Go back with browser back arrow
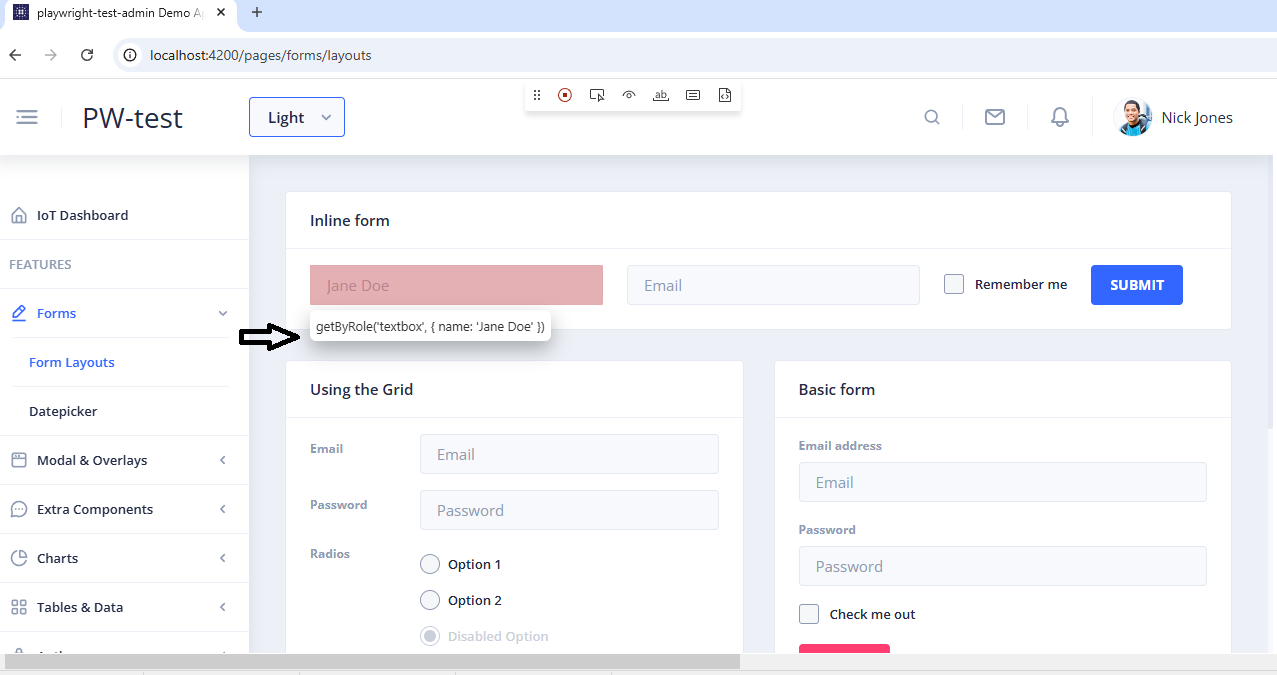Image resolution: width=1277 pixels, height=675 pixels. (15, 55)
